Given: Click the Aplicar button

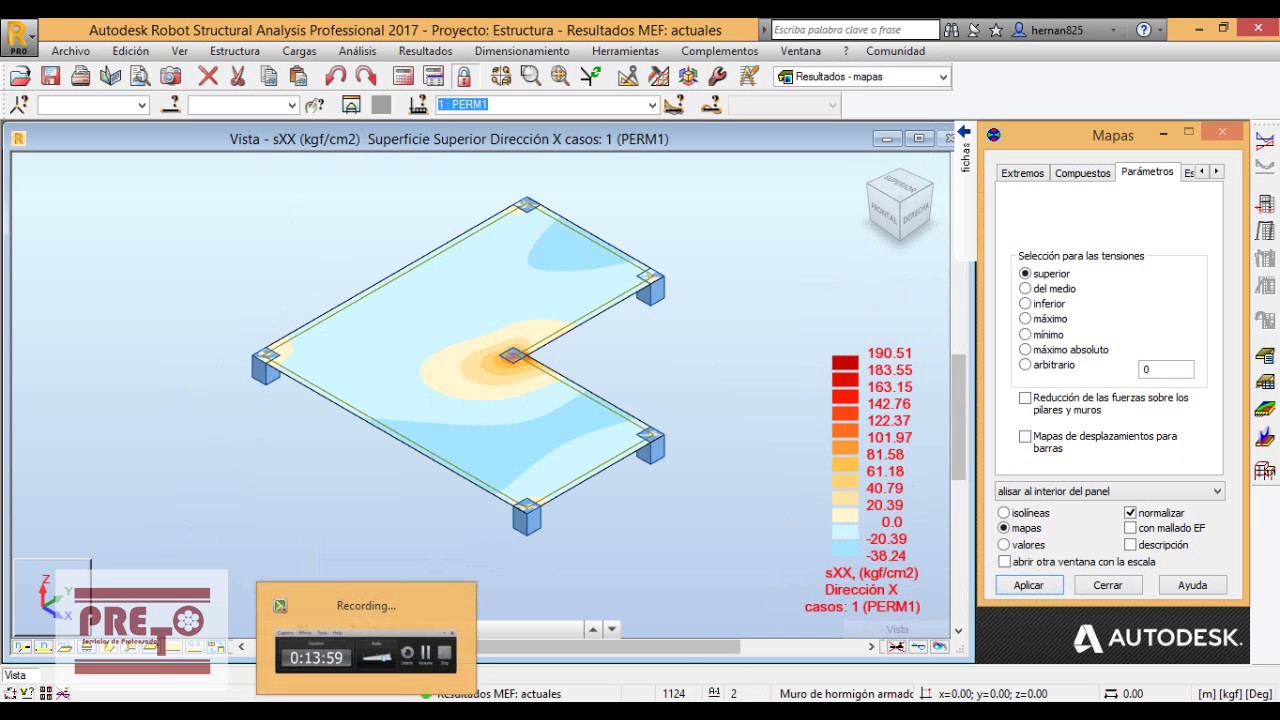Looking at the screenshot, I should 1029,585.
